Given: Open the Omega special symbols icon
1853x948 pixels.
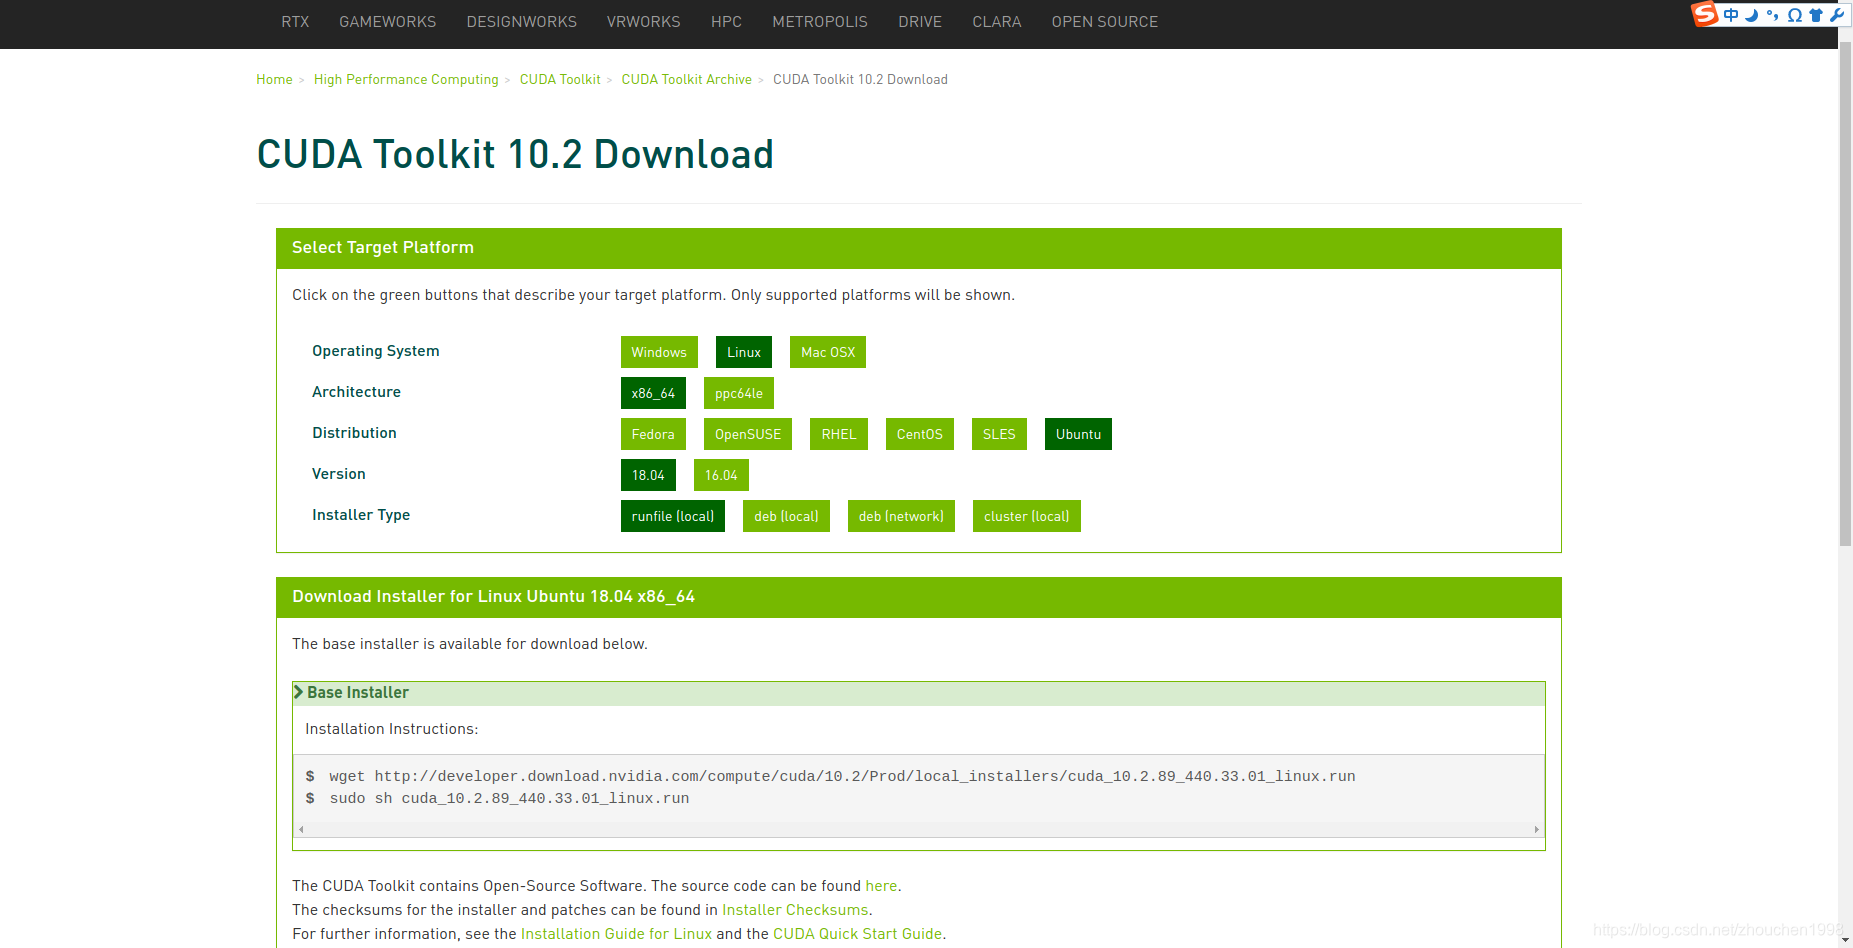Looking at the screenshot, I should [x=1795, y=15].
